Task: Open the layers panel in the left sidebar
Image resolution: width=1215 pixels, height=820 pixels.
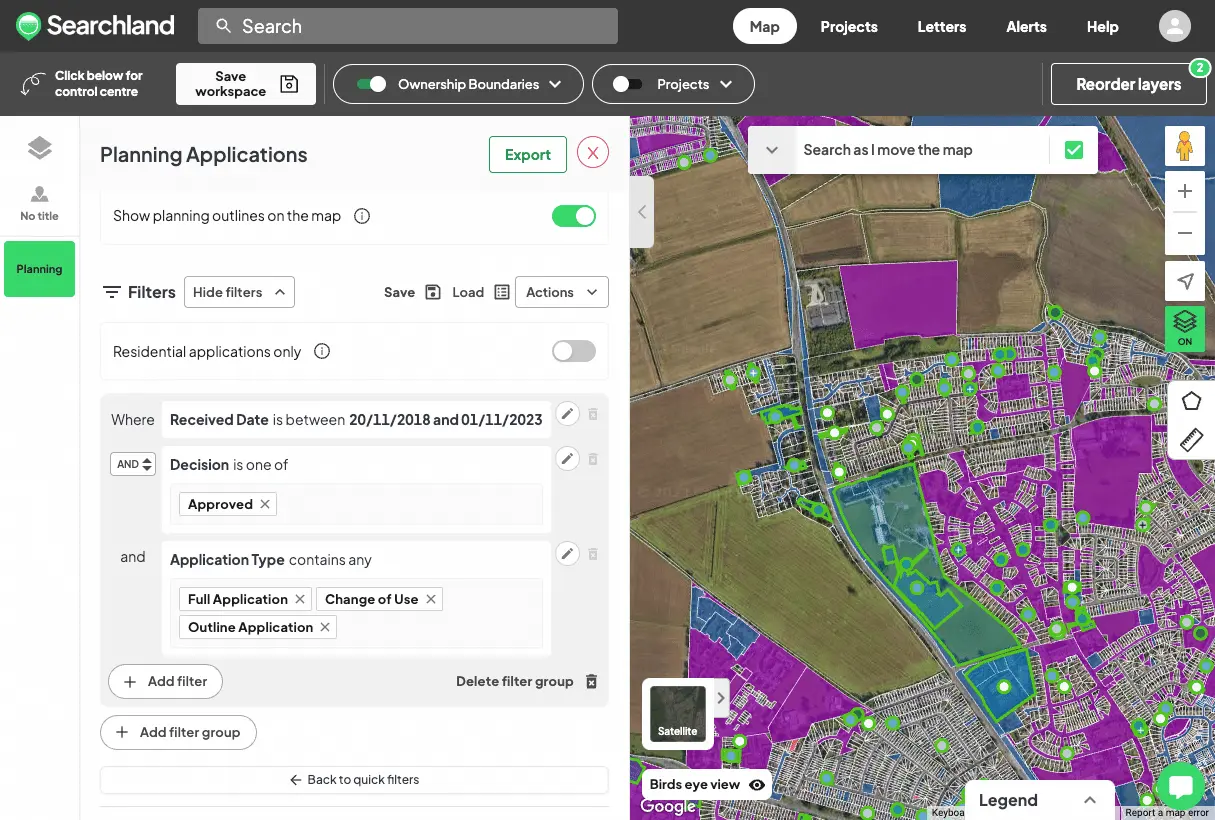Action: 39,146
